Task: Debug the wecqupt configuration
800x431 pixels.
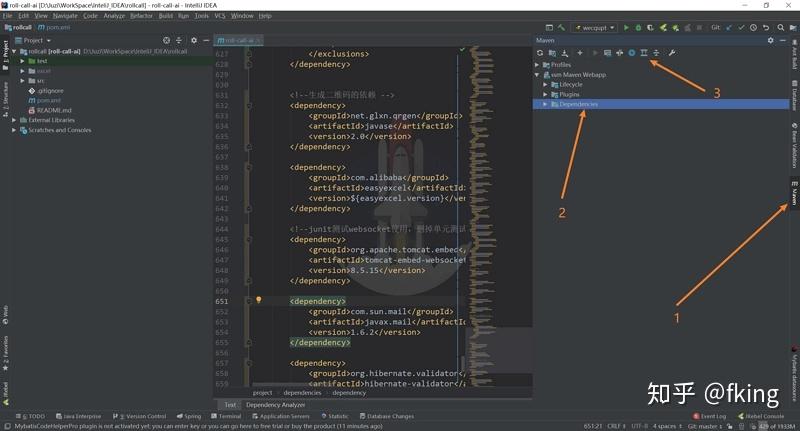Action: (x=638, y=28)
